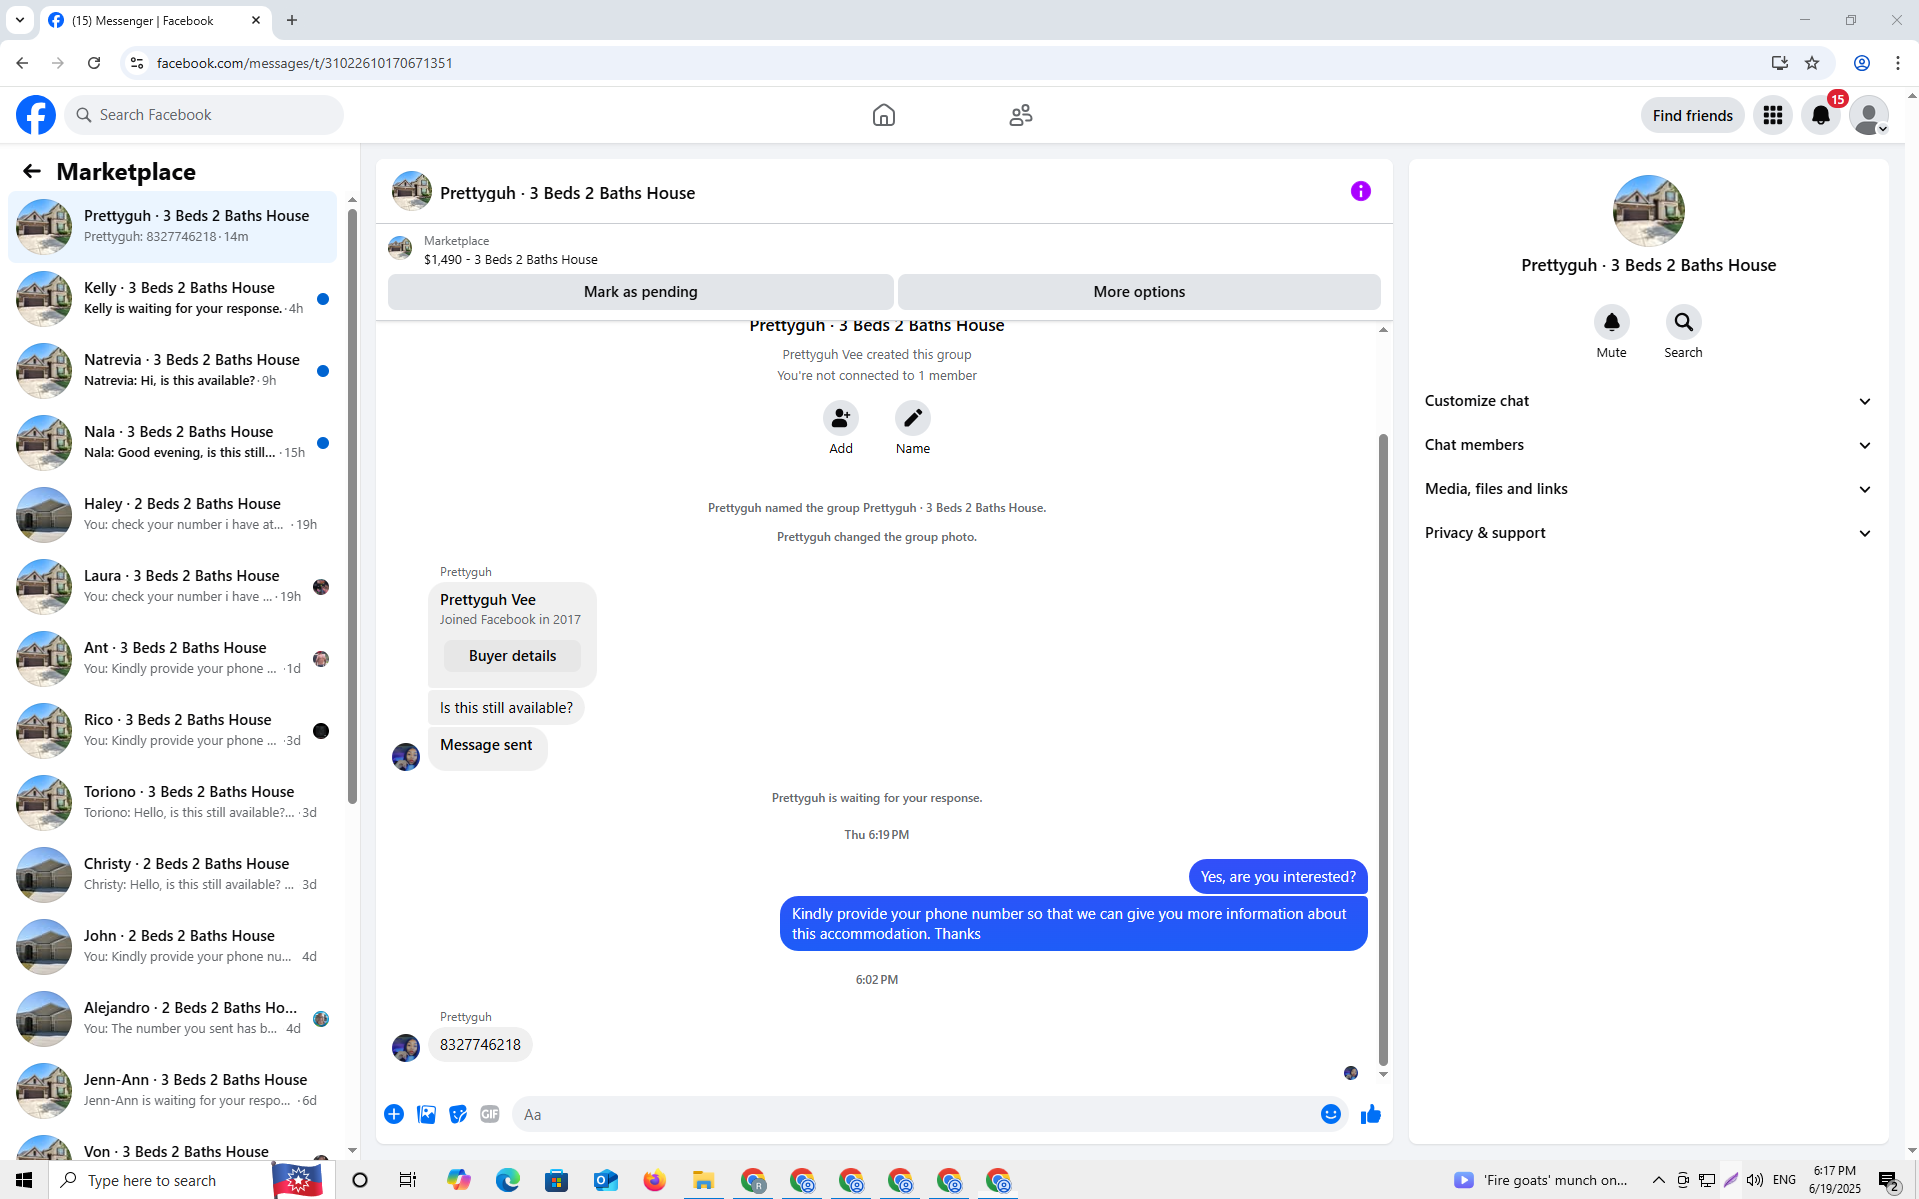Show hidden system tray icons

1658,1180
